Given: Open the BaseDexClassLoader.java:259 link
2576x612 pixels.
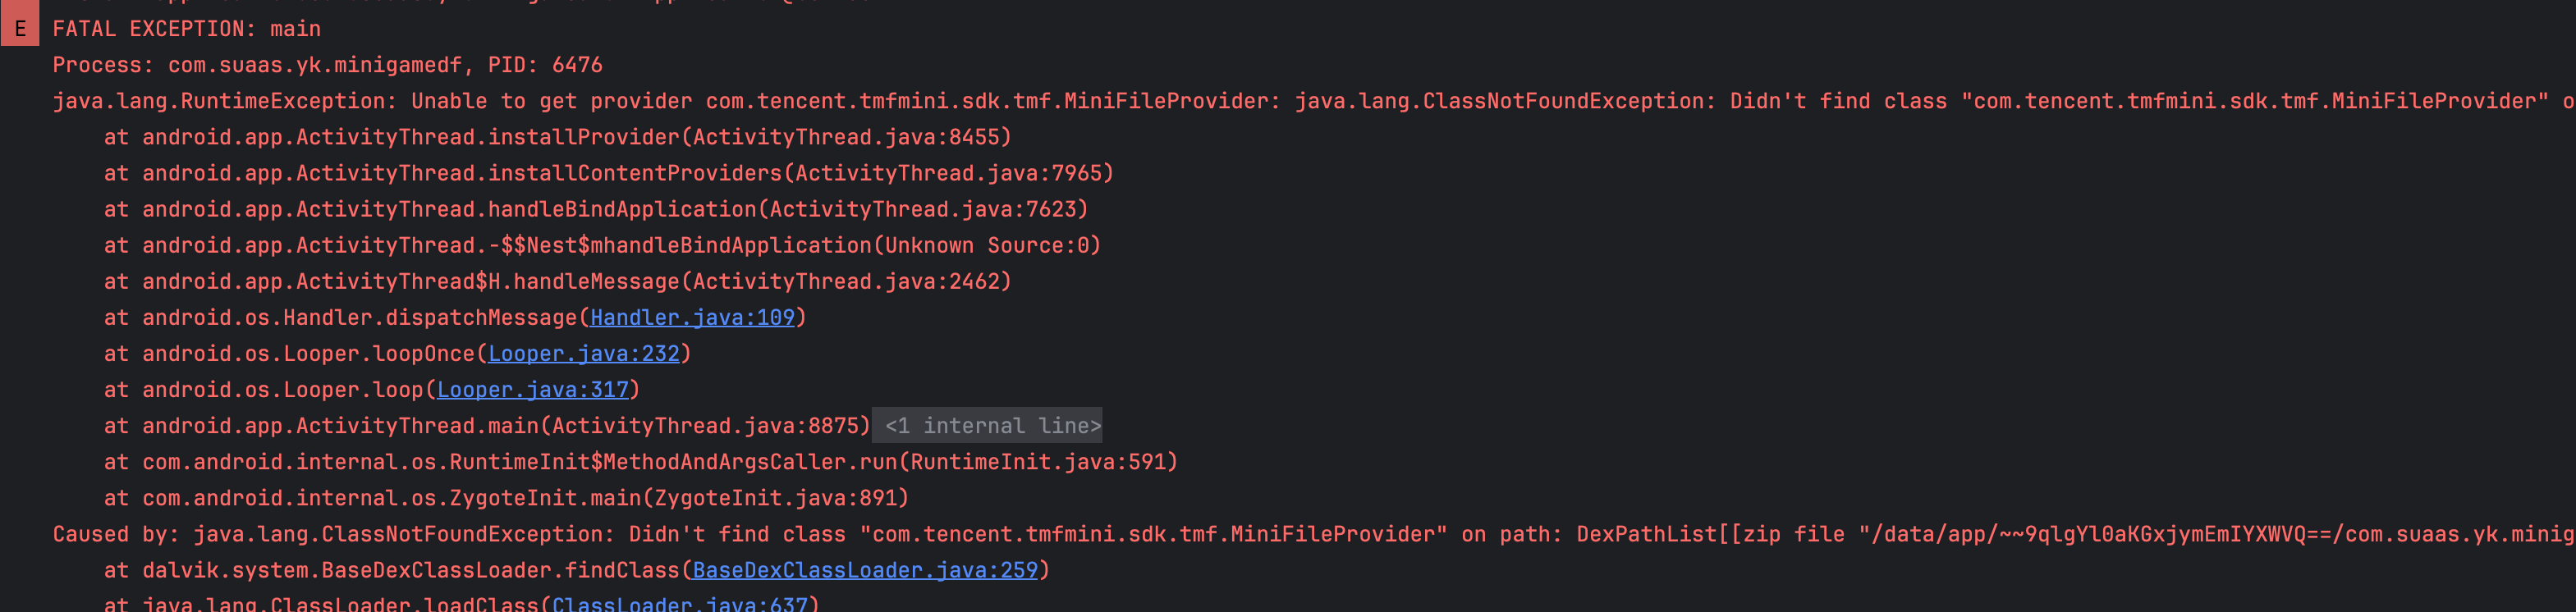Looking at the screenshot, I should [x=865, y=570].
